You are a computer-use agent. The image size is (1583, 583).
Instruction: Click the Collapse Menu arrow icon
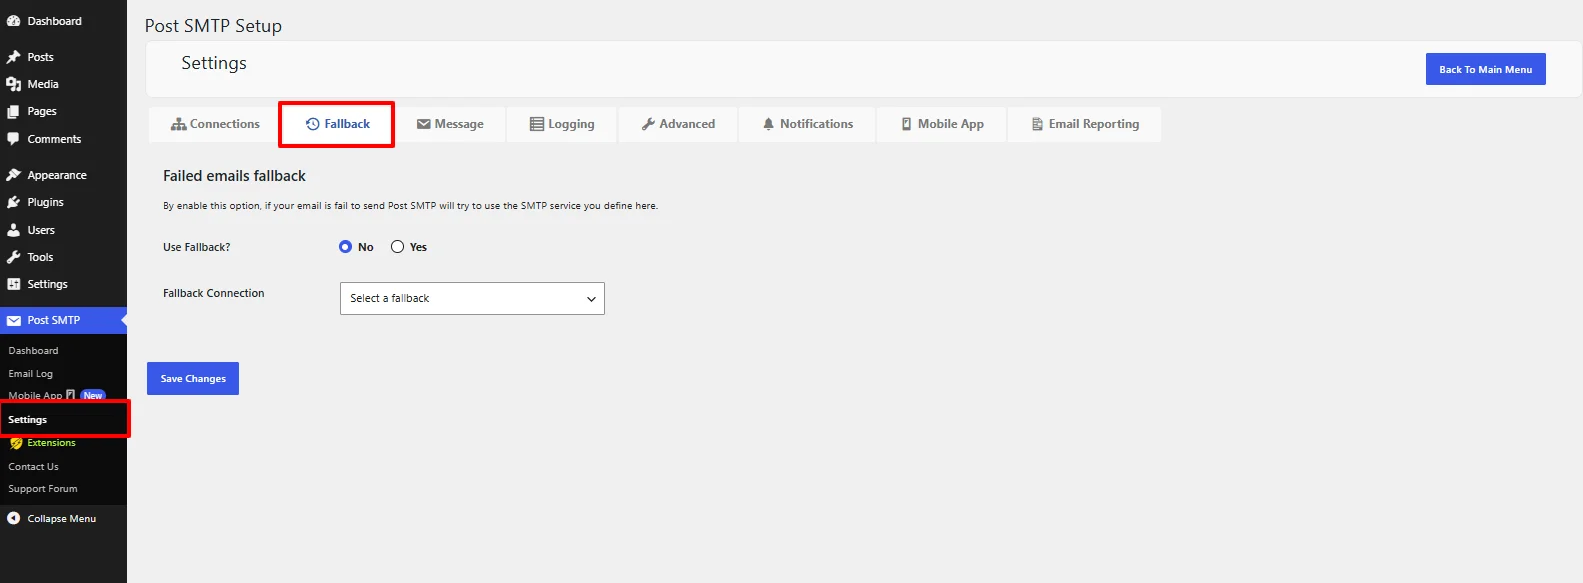tap(14, 518)
